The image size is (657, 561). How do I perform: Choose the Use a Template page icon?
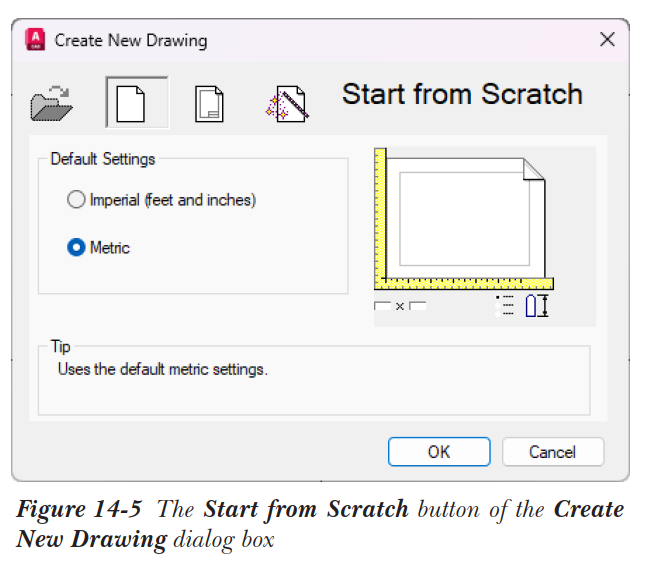coord(209,104)
